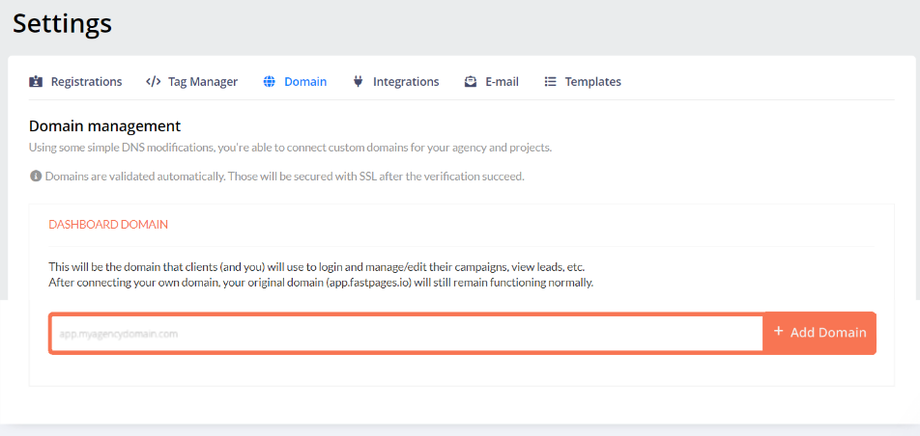Image resolution: width=920 pixels, height=436 pixels.
Task: Open the E-mail tab
Action: 502,82
